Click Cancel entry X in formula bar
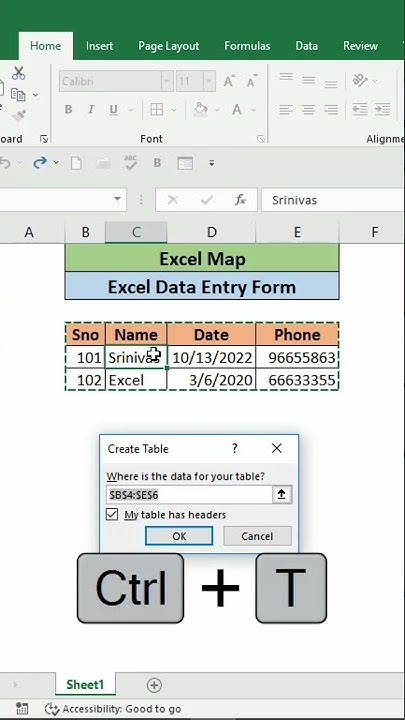 [x=173, y=200]
